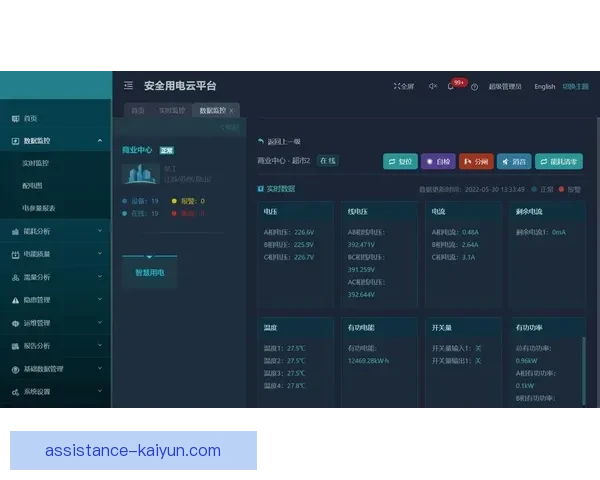This screenshot has width=600, height=480.
Task: Select the 智慧用电 node
Action: pyautogui.click(x=150, y=273)
